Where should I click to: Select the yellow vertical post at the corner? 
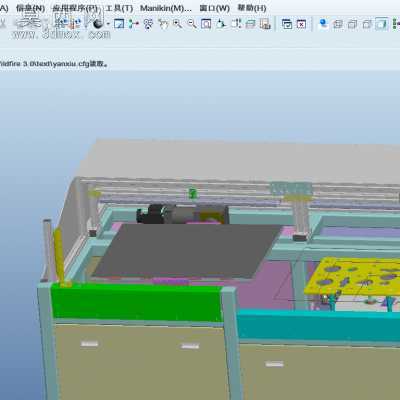[x=59, y=257]
